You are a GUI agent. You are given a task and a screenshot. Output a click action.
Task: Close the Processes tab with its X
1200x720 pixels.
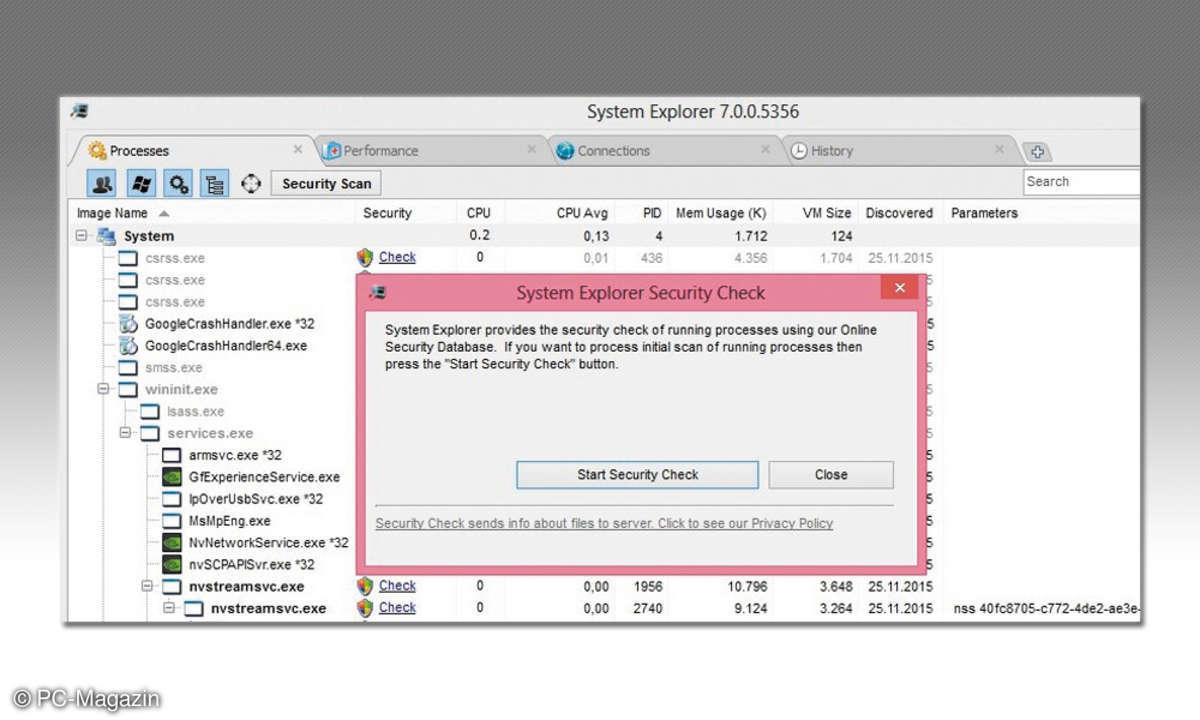[x=298, y=150]
